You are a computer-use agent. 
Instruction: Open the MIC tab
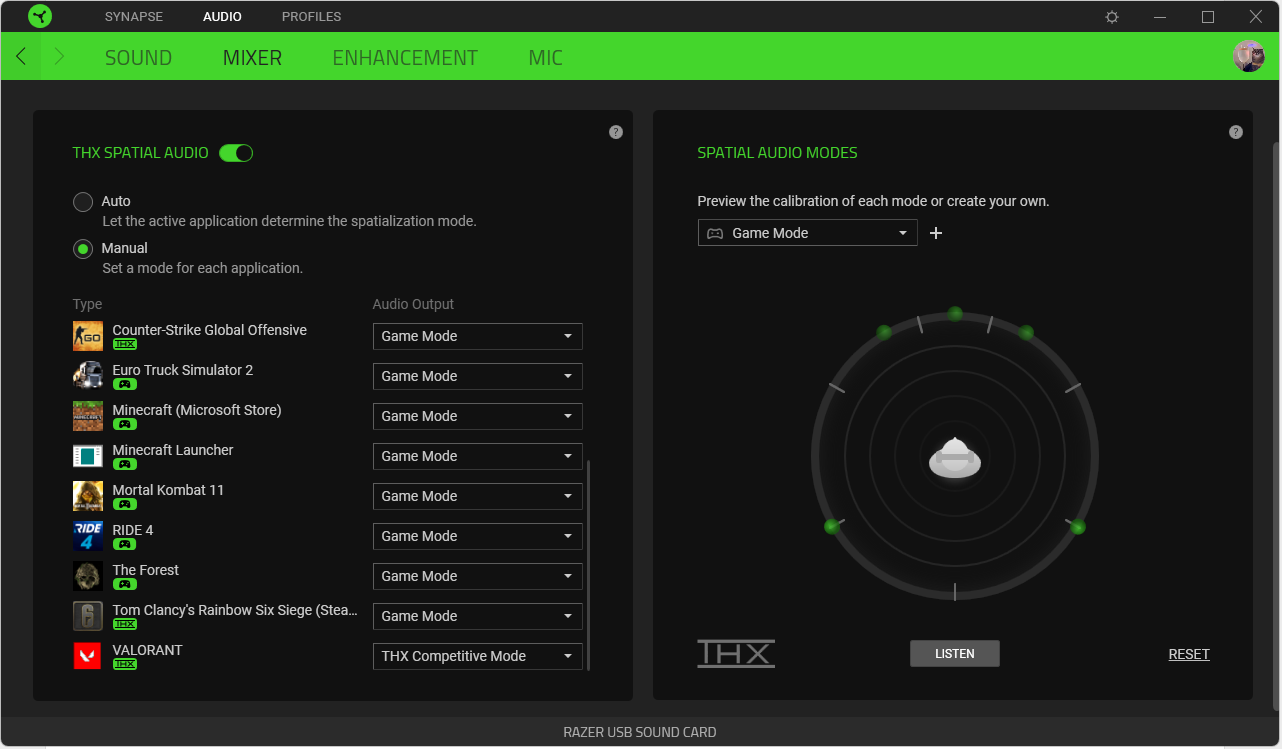pos(546,58)
